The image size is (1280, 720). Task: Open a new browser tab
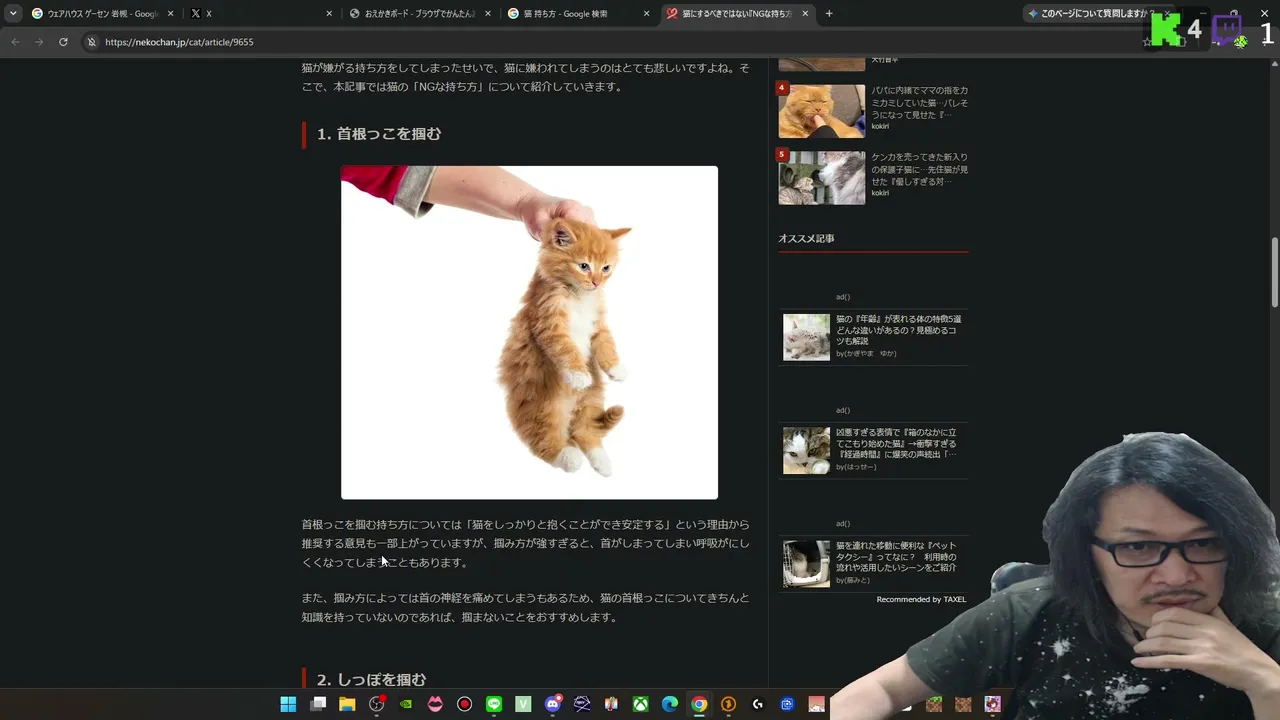pos(829,14)
